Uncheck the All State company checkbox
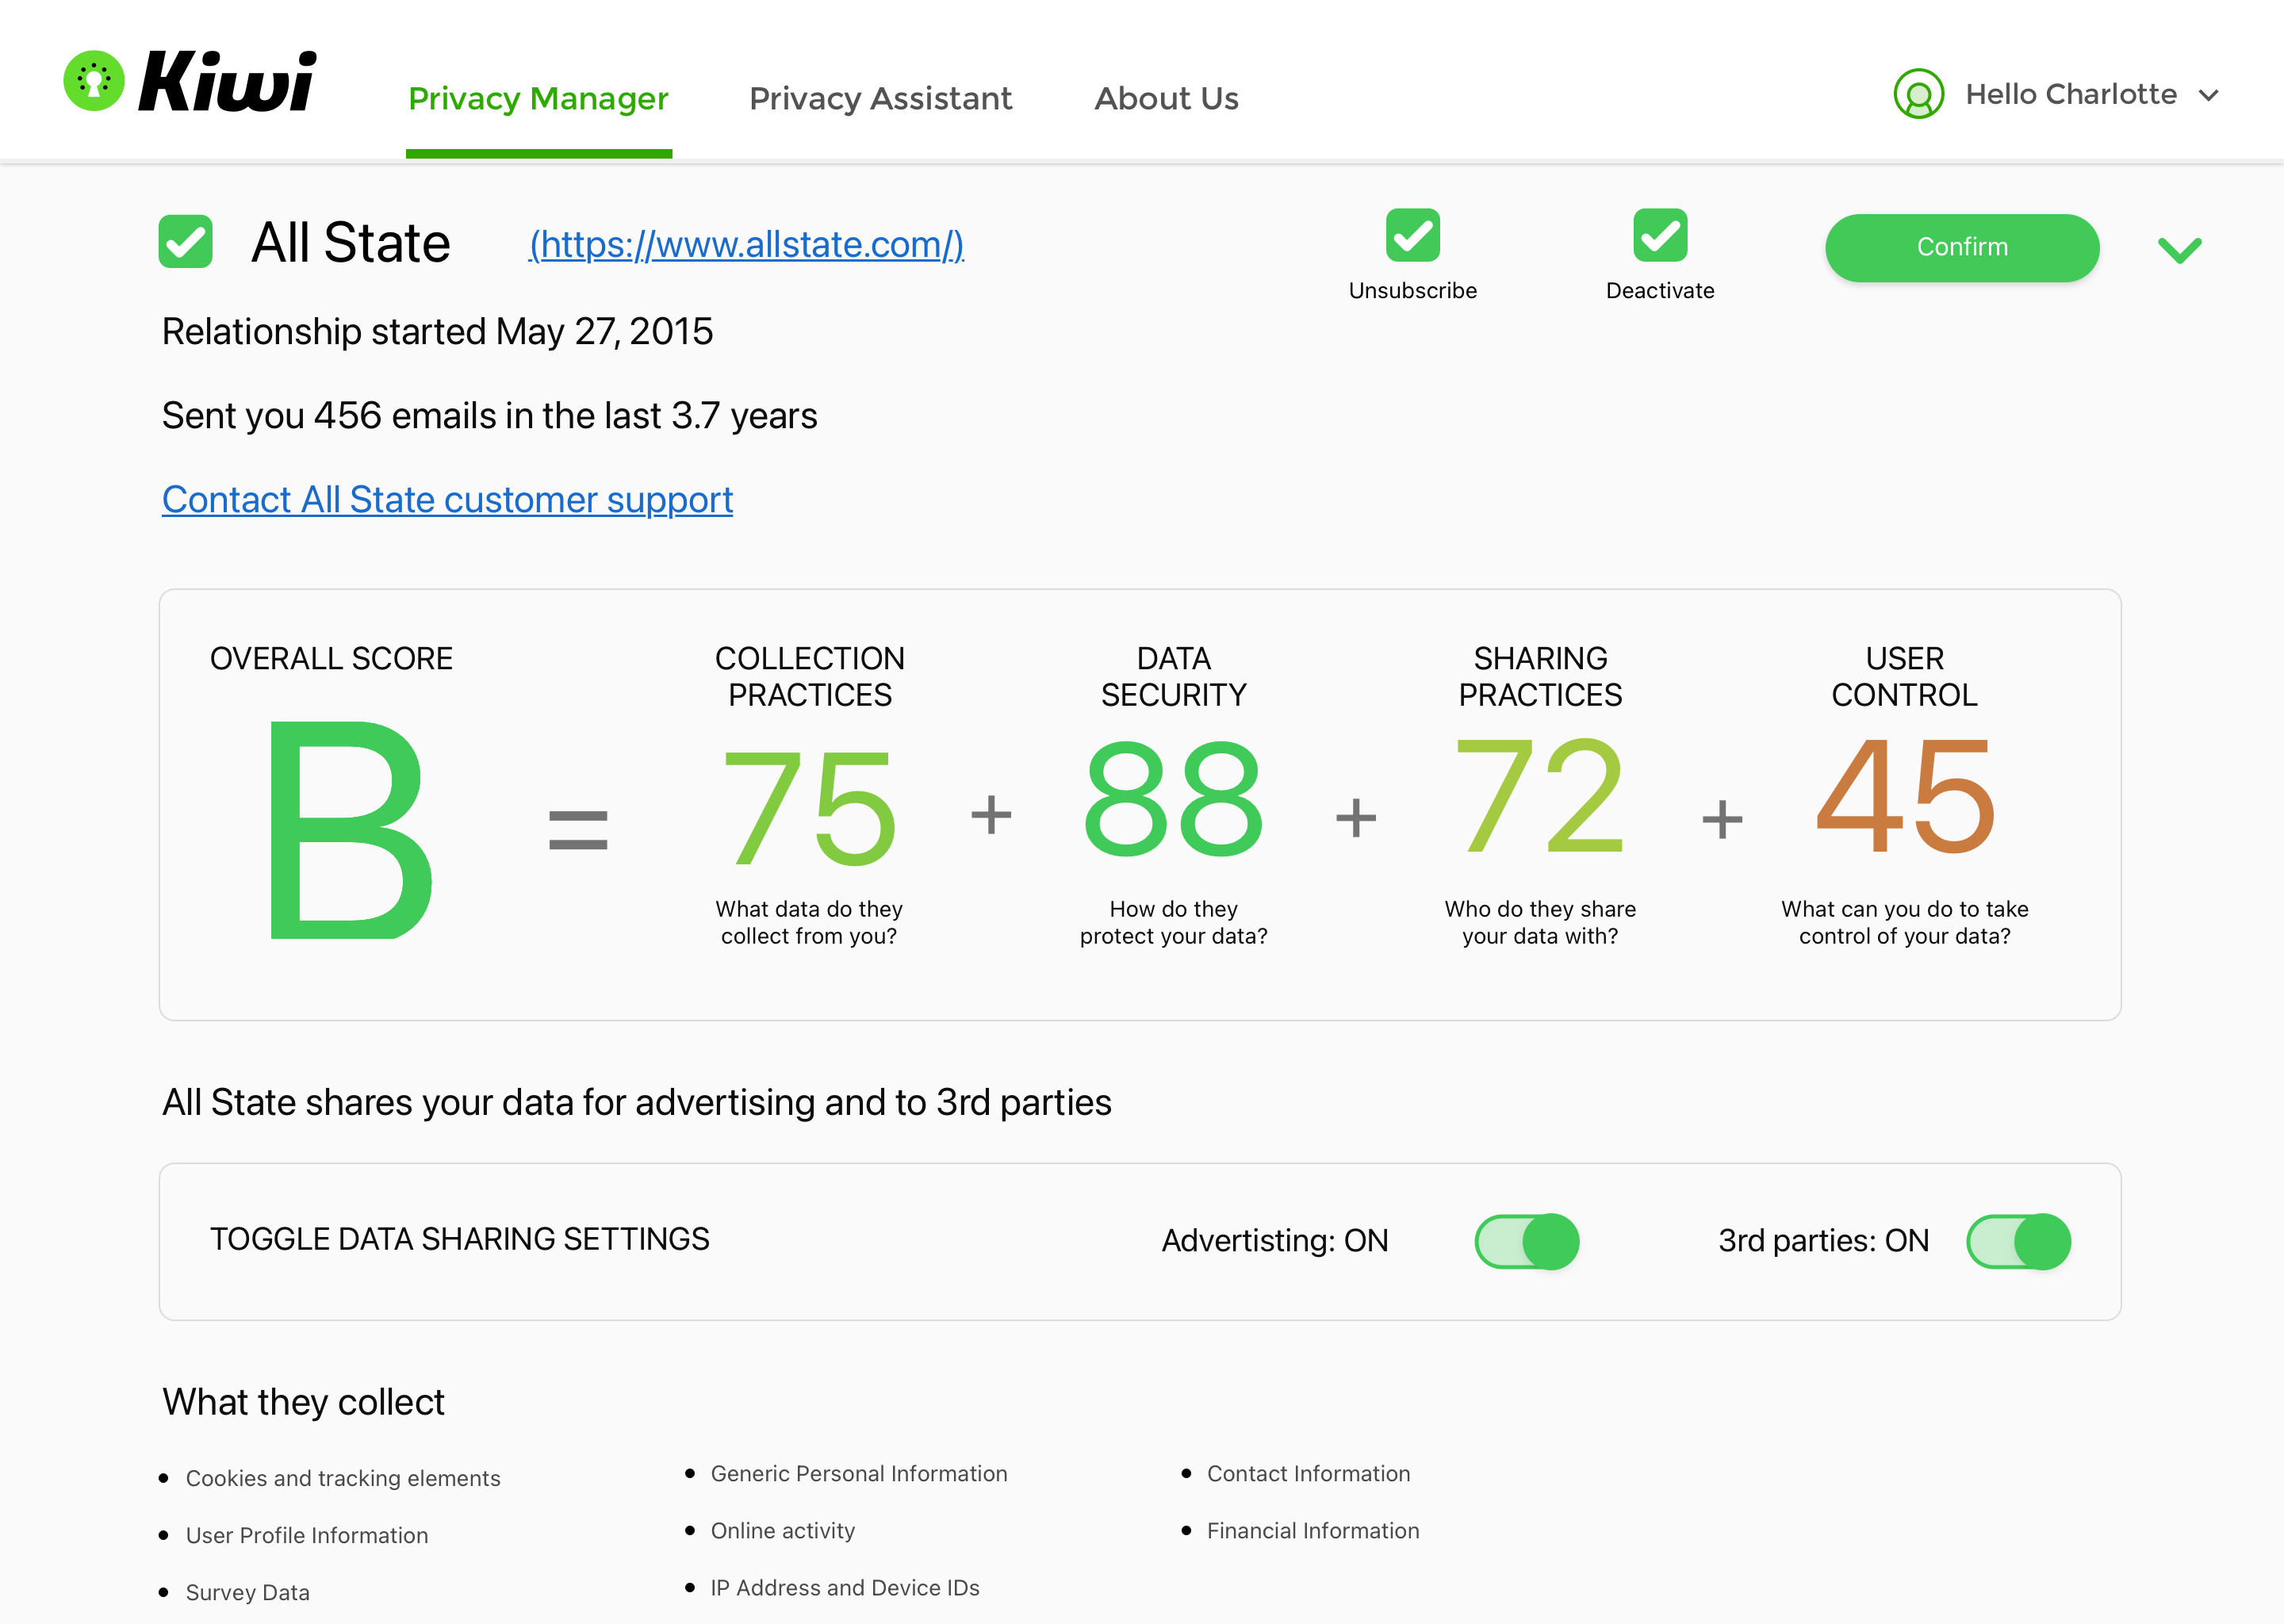The height and width of the screenshot is (1624, 2284). coord(186,242)
